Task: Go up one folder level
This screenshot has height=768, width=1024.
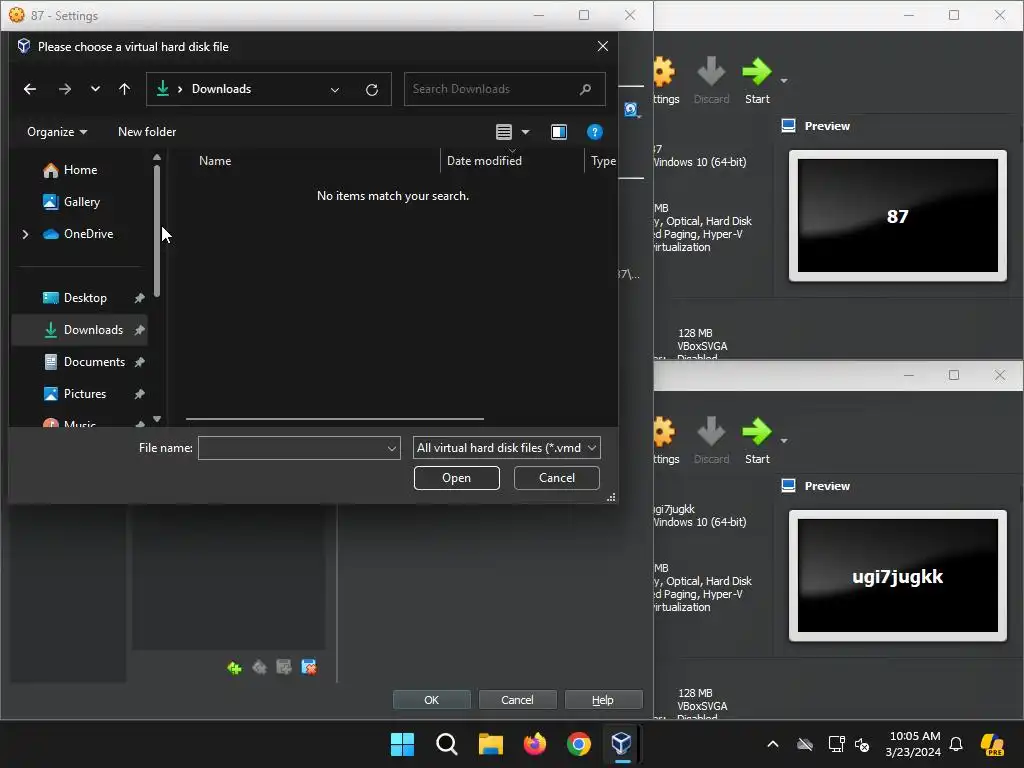Action: (125, 89)
